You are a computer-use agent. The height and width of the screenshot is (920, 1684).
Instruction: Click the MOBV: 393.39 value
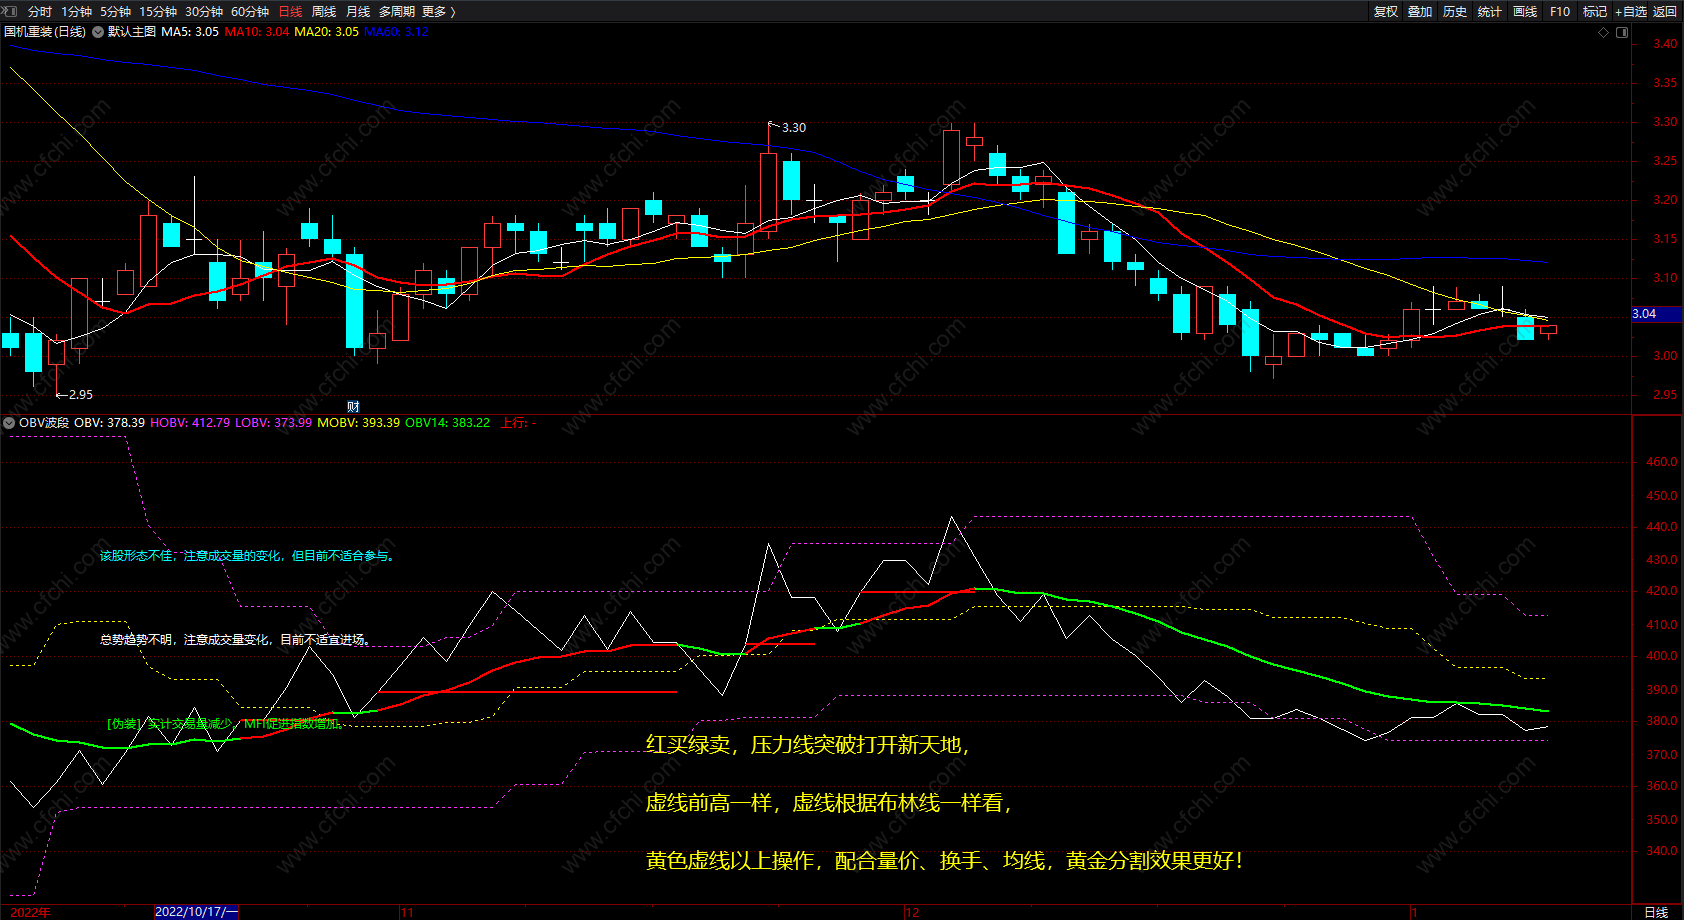point(359,423)
